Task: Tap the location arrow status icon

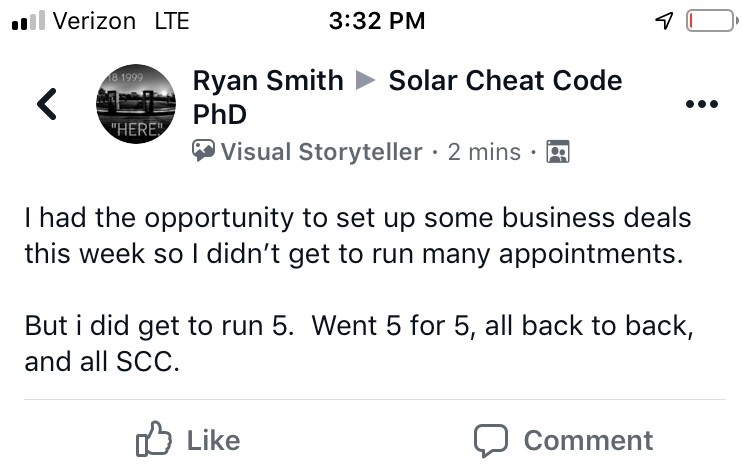Action: click(x=664, y=20)
